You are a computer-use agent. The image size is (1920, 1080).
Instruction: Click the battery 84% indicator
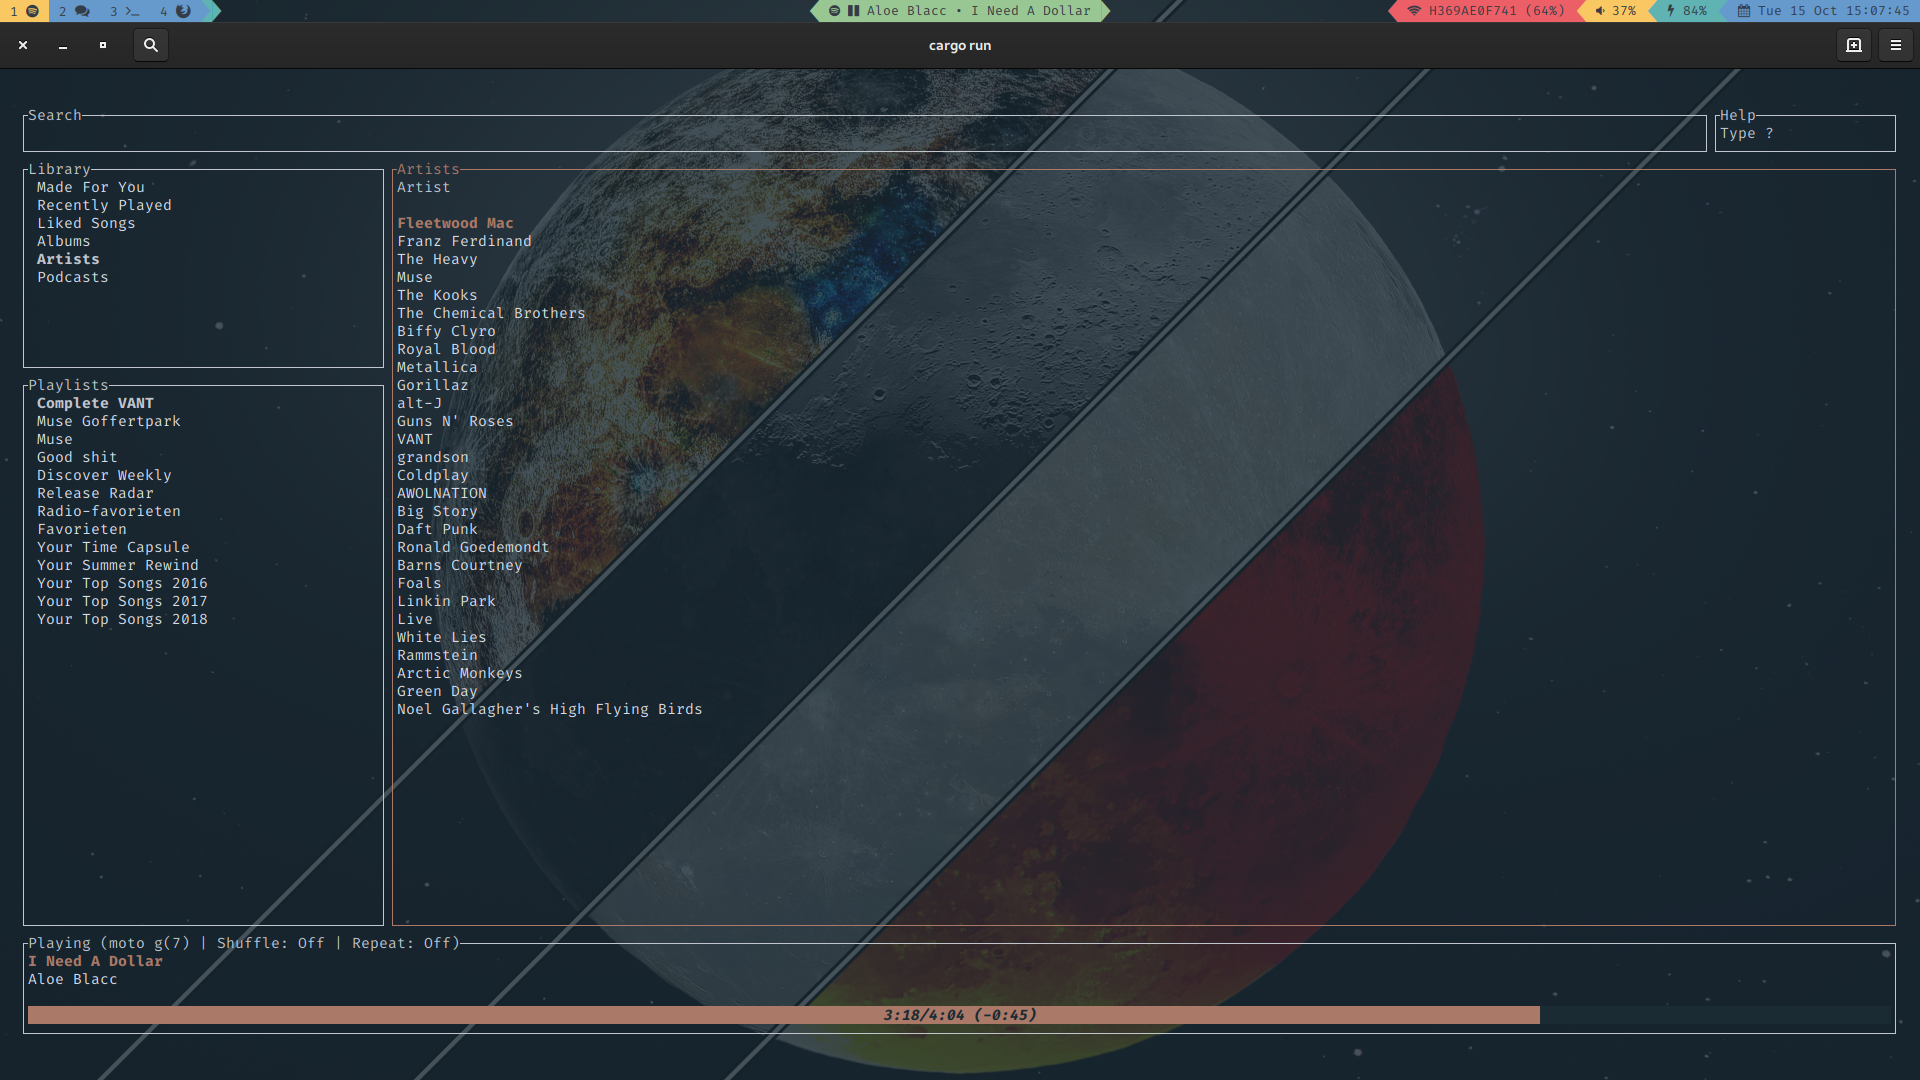click(1686, 11)
